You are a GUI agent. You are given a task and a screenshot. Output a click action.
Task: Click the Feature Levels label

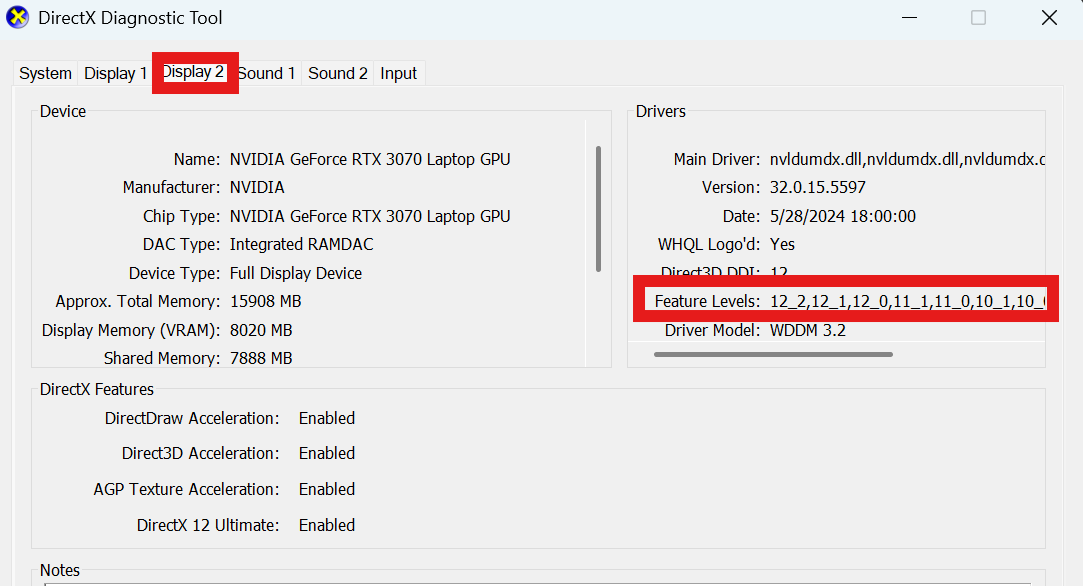coord(707,302)
